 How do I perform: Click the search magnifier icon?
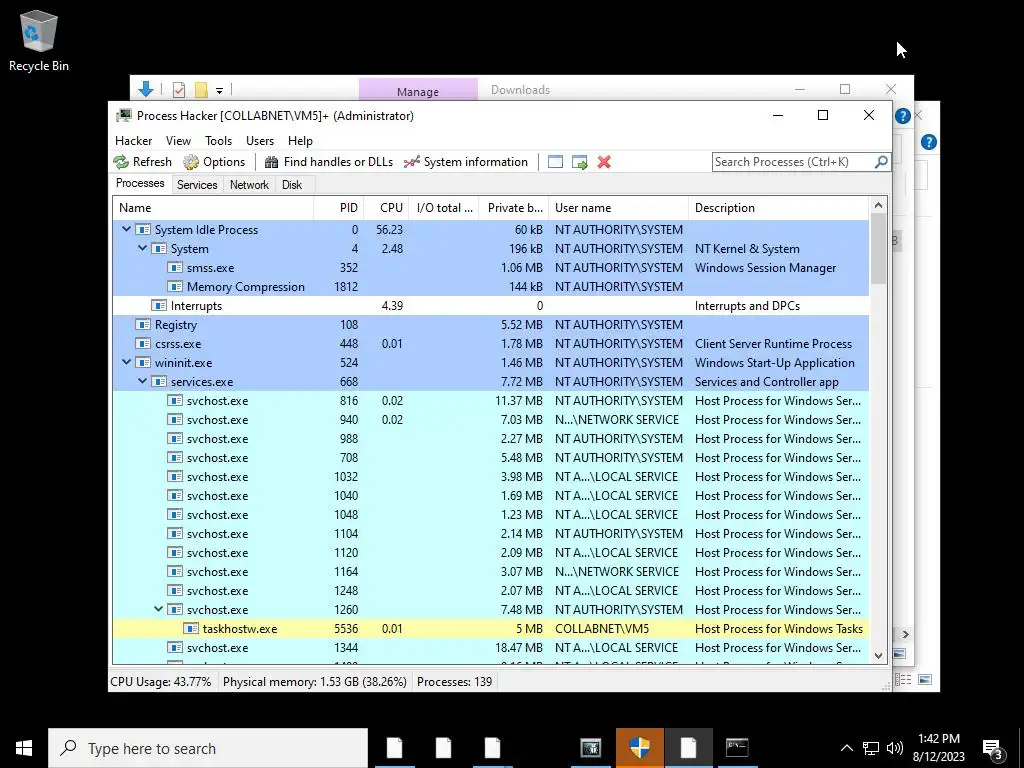(x=881, y=161)
